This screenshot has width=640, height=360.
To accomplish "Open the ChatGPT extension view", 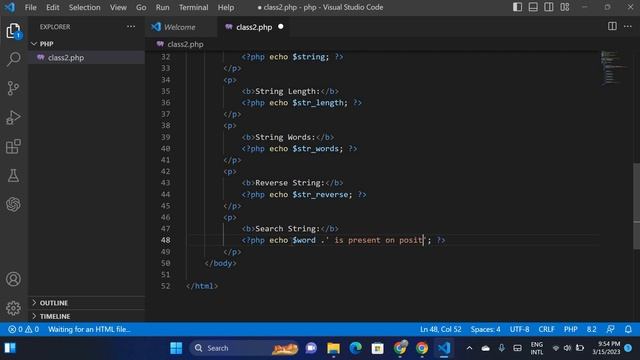I will [x=13, y=204].
